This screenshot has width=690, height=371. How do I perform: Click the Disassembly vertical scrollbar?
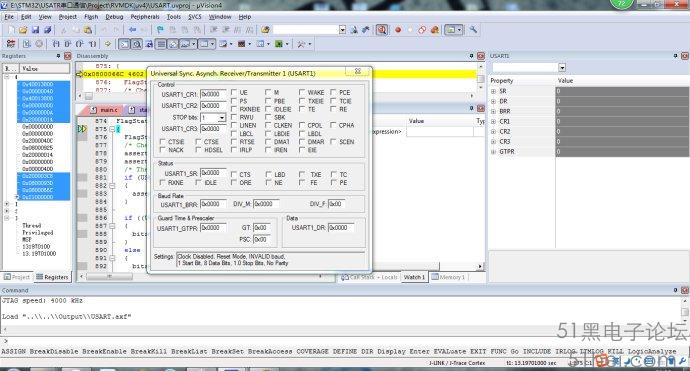481,78
